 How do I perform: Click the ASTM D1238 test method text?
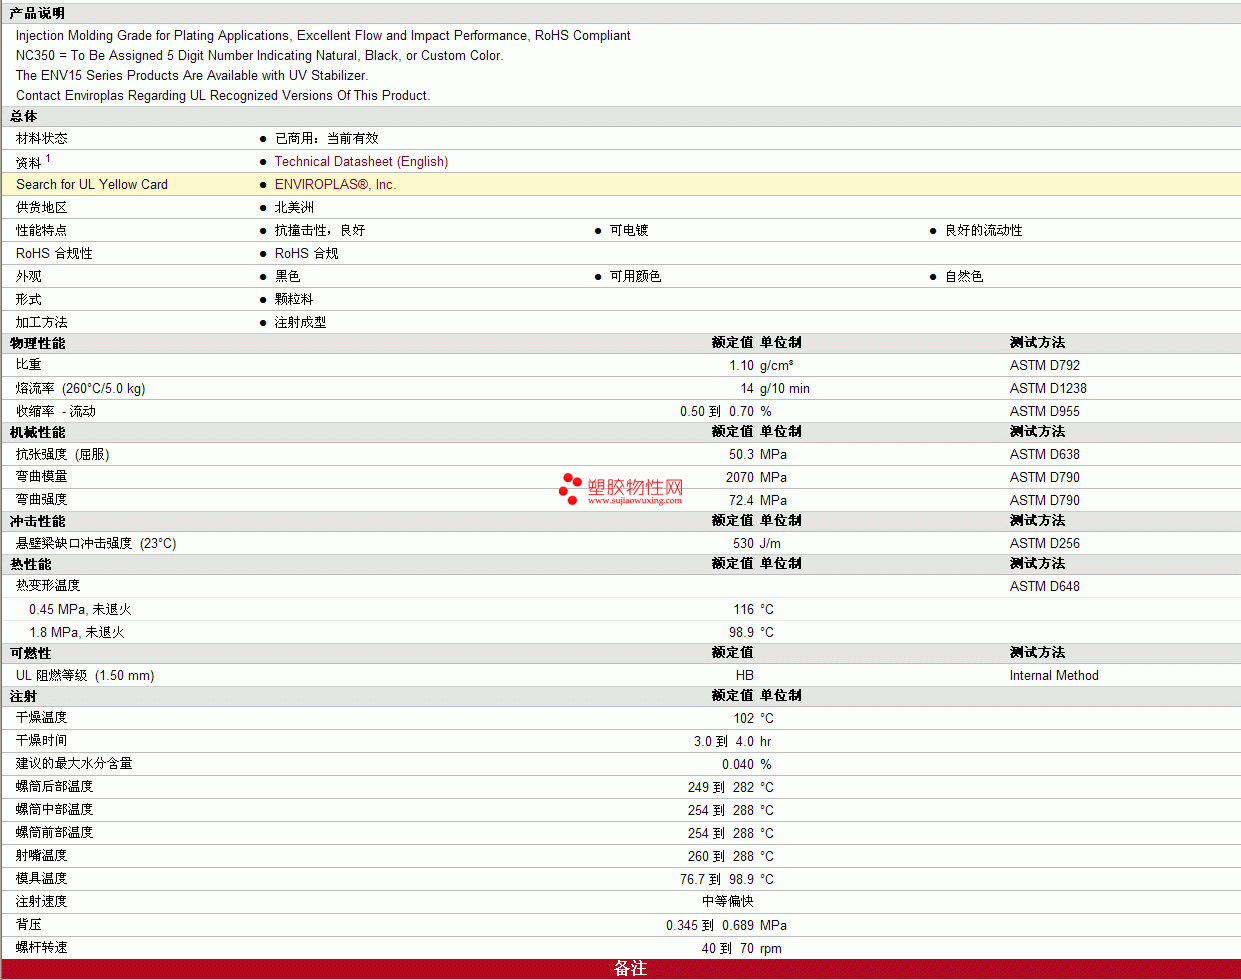click(1047, 388)
